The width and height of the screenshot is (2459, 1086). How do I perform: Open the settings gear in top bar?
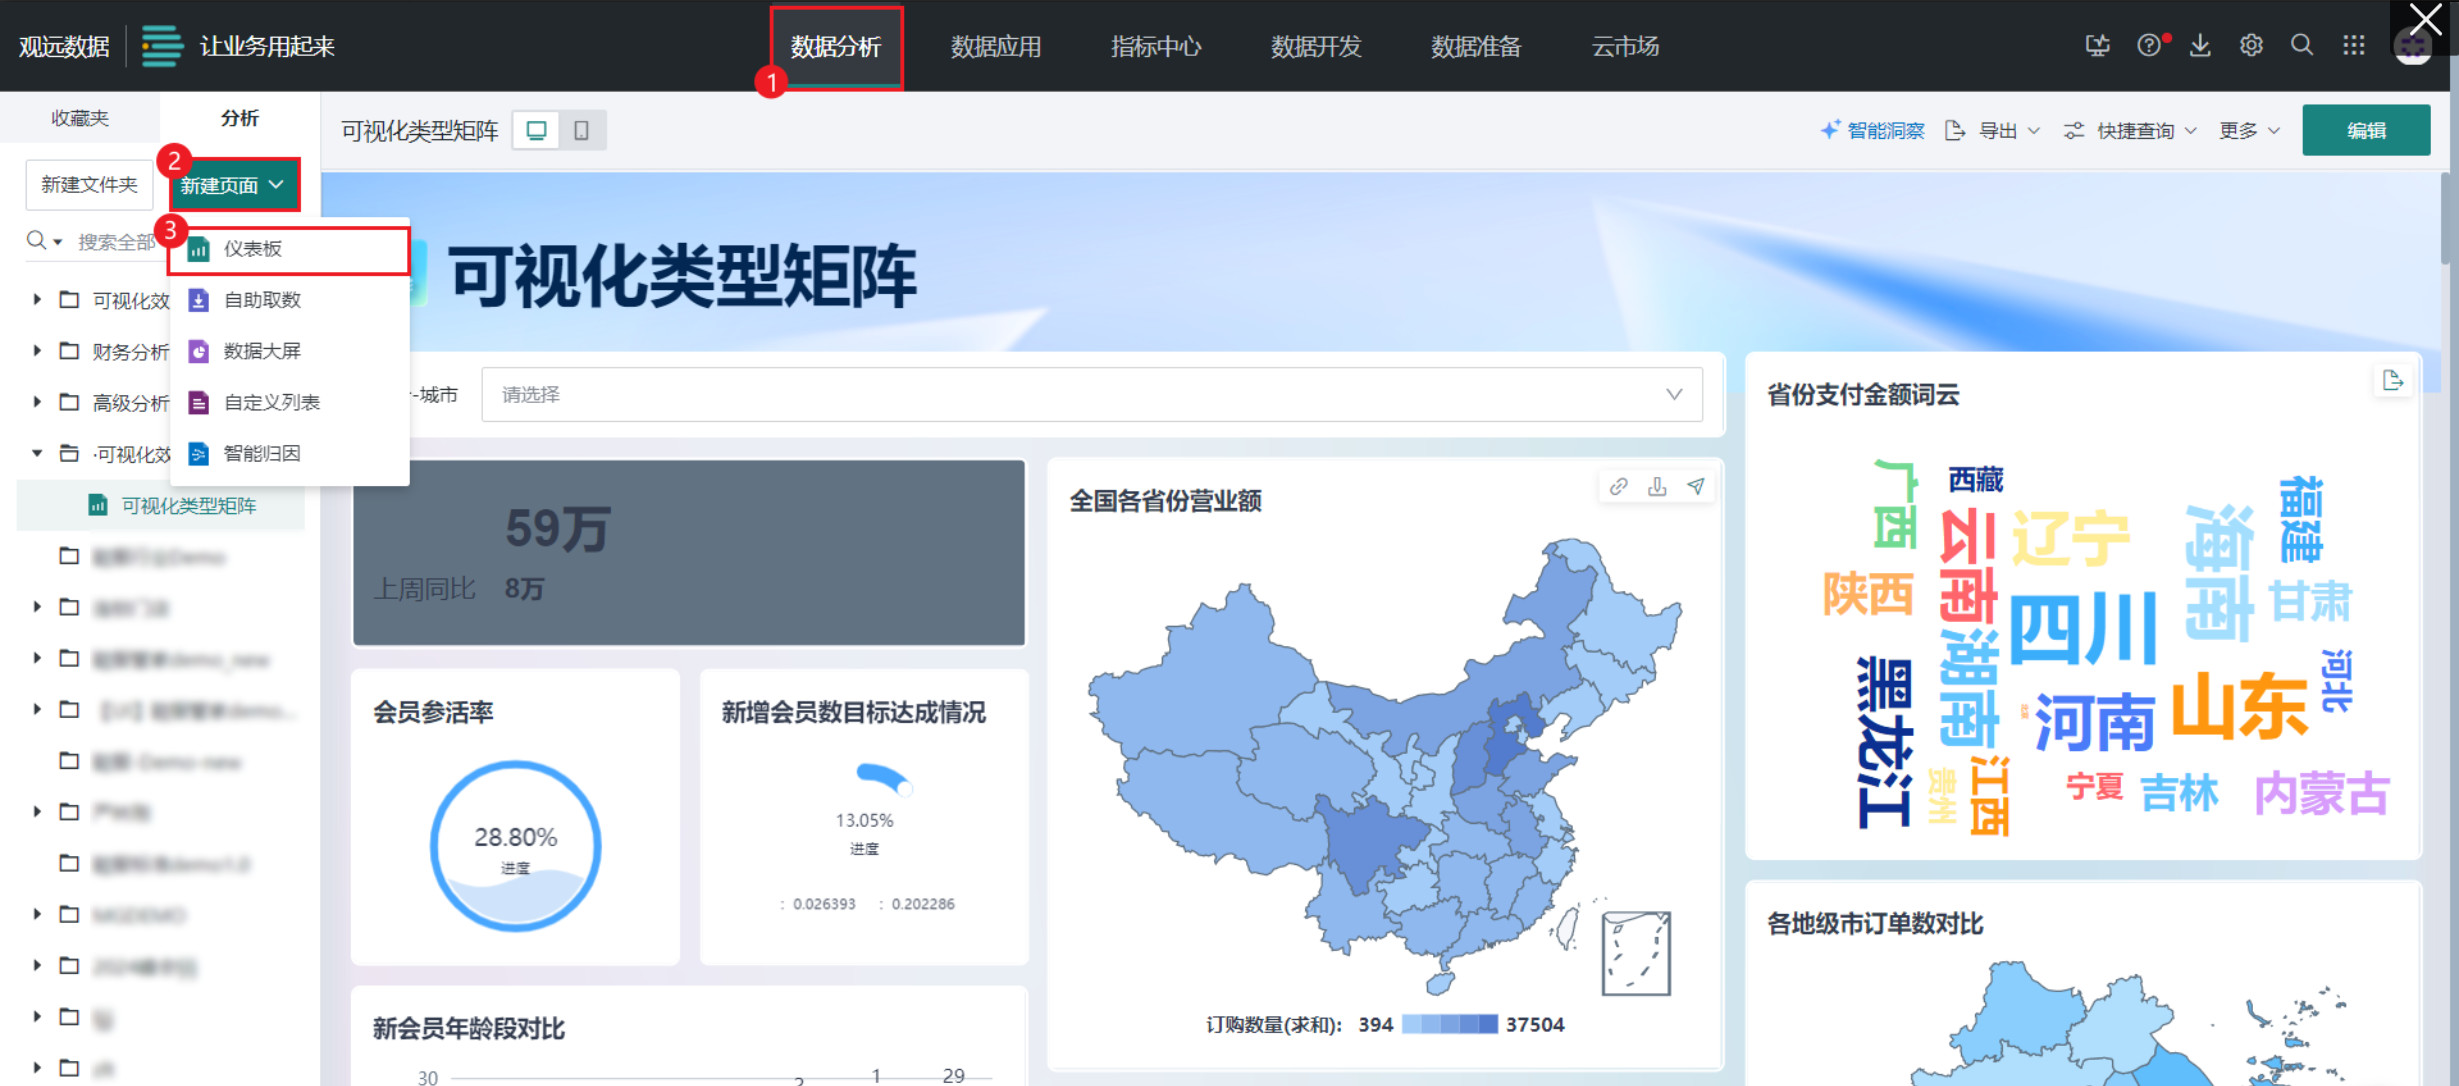[x=2251, y=46]
